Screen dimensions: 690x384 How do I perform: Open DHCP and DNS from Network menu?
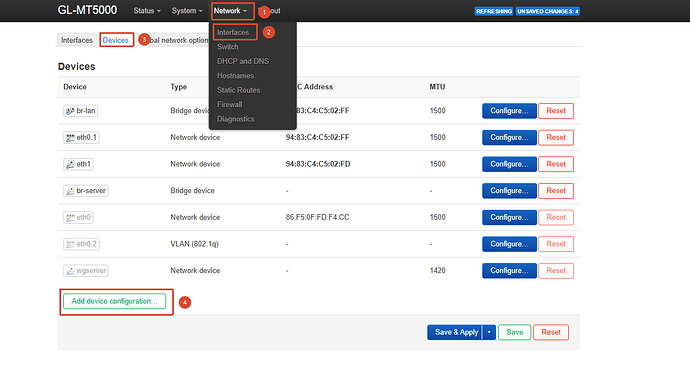pyautogui.click(x=243, y=61)
